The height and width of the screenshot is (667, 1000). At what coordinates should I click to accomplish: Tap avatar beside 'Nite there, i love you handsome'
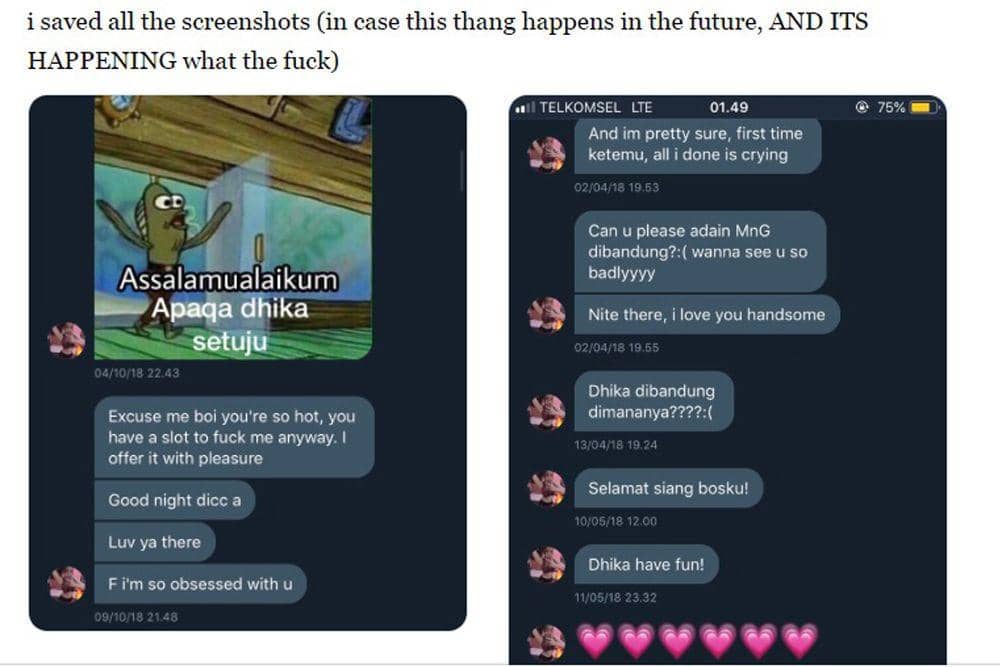547,314
